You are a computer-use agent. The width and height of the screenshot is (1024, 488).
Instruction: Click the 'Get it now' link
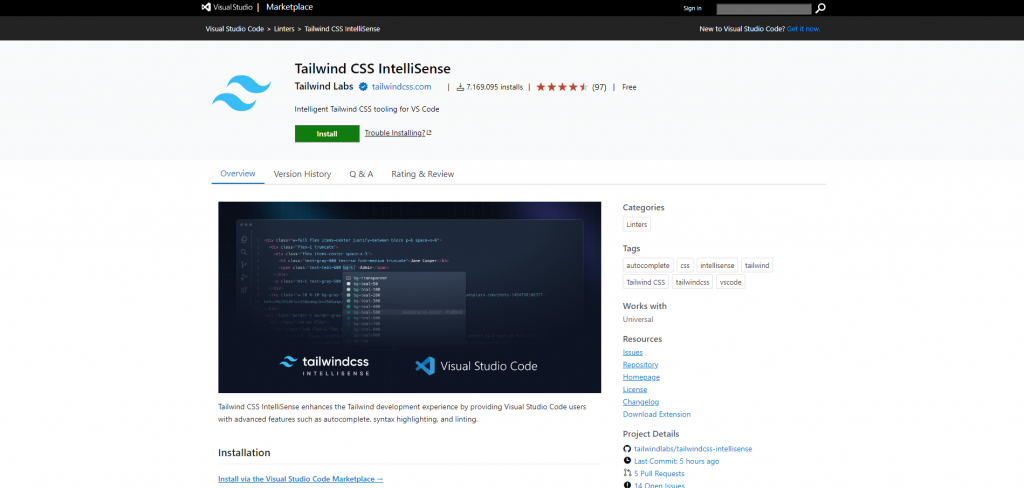803,29
